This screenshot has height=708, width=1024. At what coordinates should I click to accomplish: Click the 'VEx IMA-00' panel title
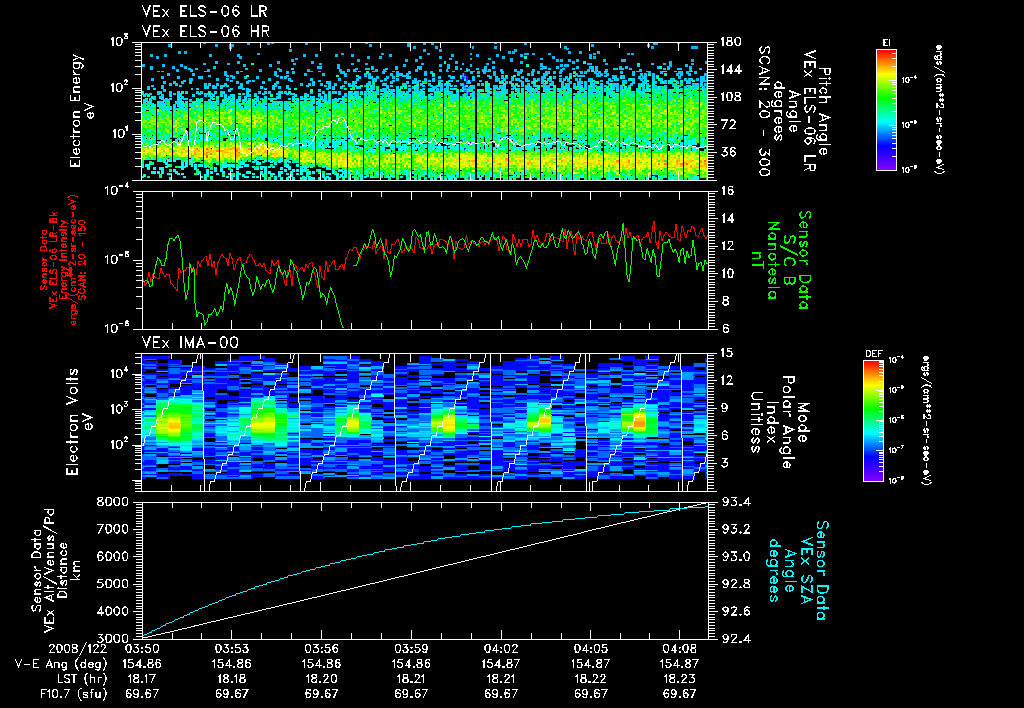190,342
